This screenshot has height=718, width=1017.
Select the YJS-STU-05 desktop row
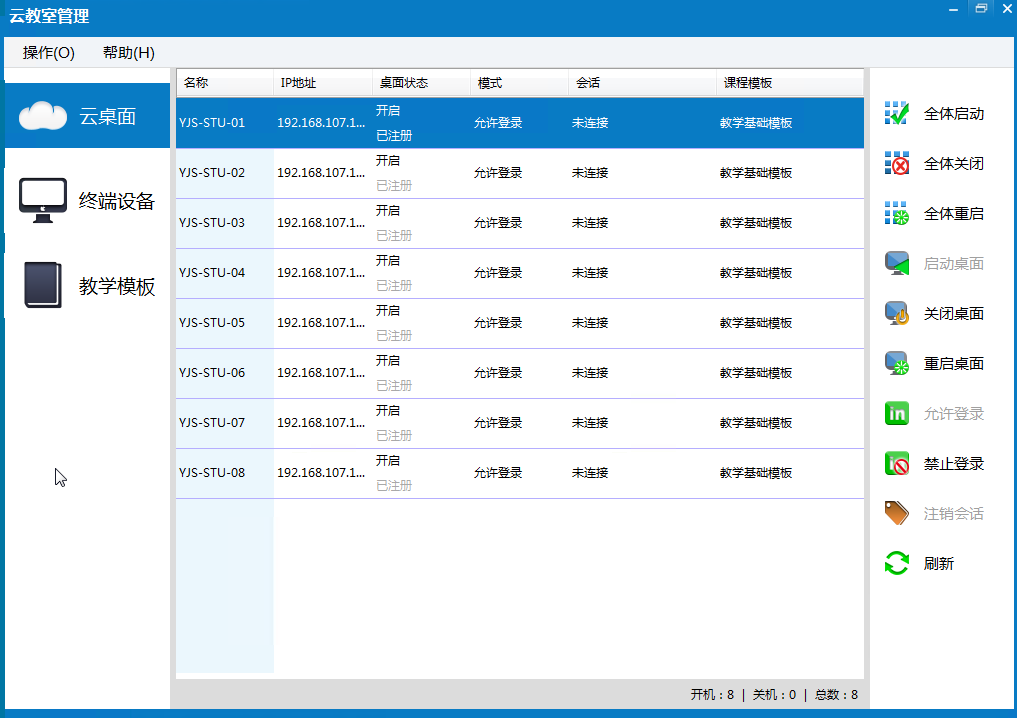[212, 323]
